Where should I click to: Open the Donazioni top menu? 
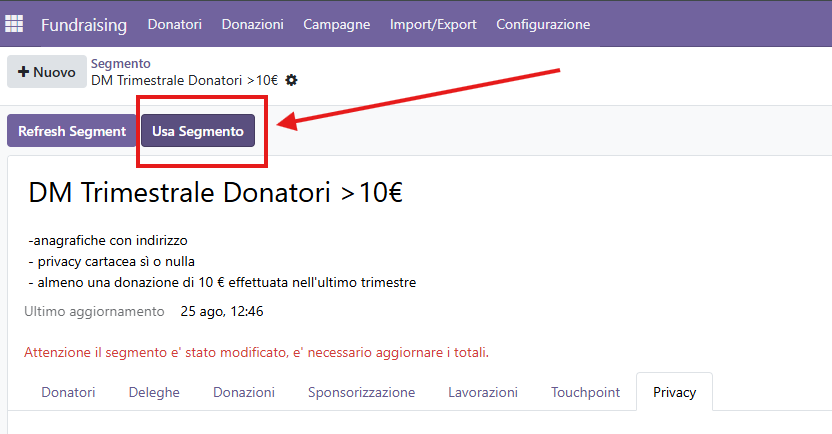(253, 24)
